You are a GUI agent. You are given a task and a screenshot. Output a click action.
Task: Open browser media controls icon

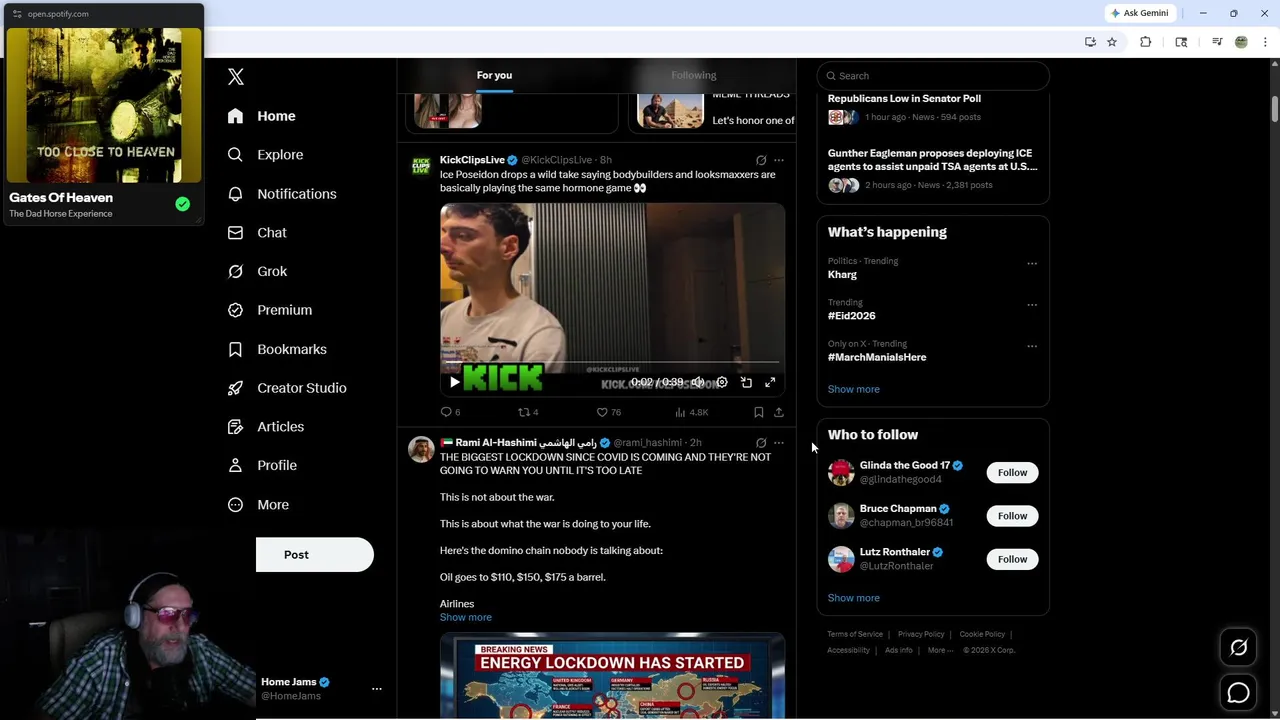pyautogui.click(x=1217, y=42)
